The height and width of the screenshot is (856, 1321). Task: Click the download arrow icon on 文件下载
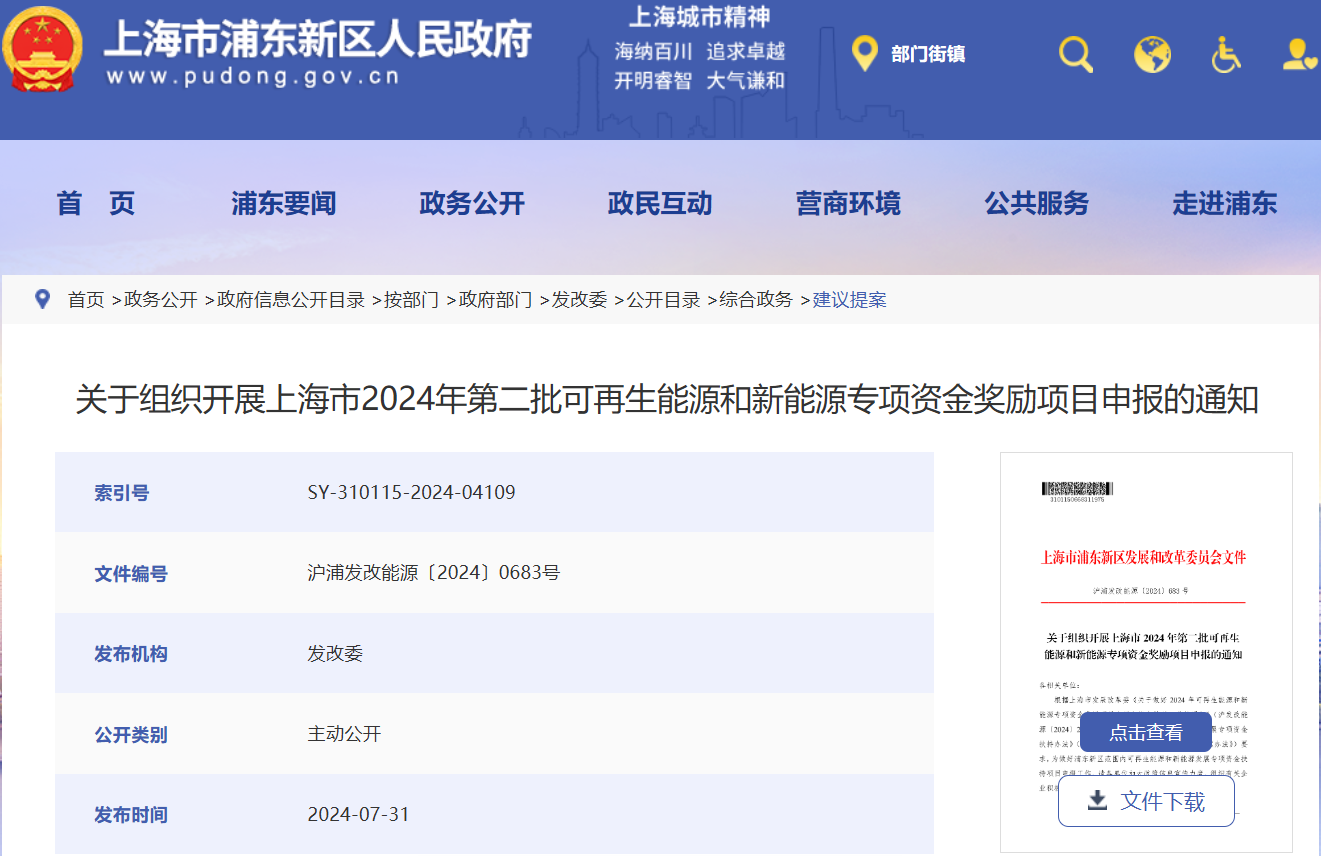pyautogui.click(x=1100, y=801)
